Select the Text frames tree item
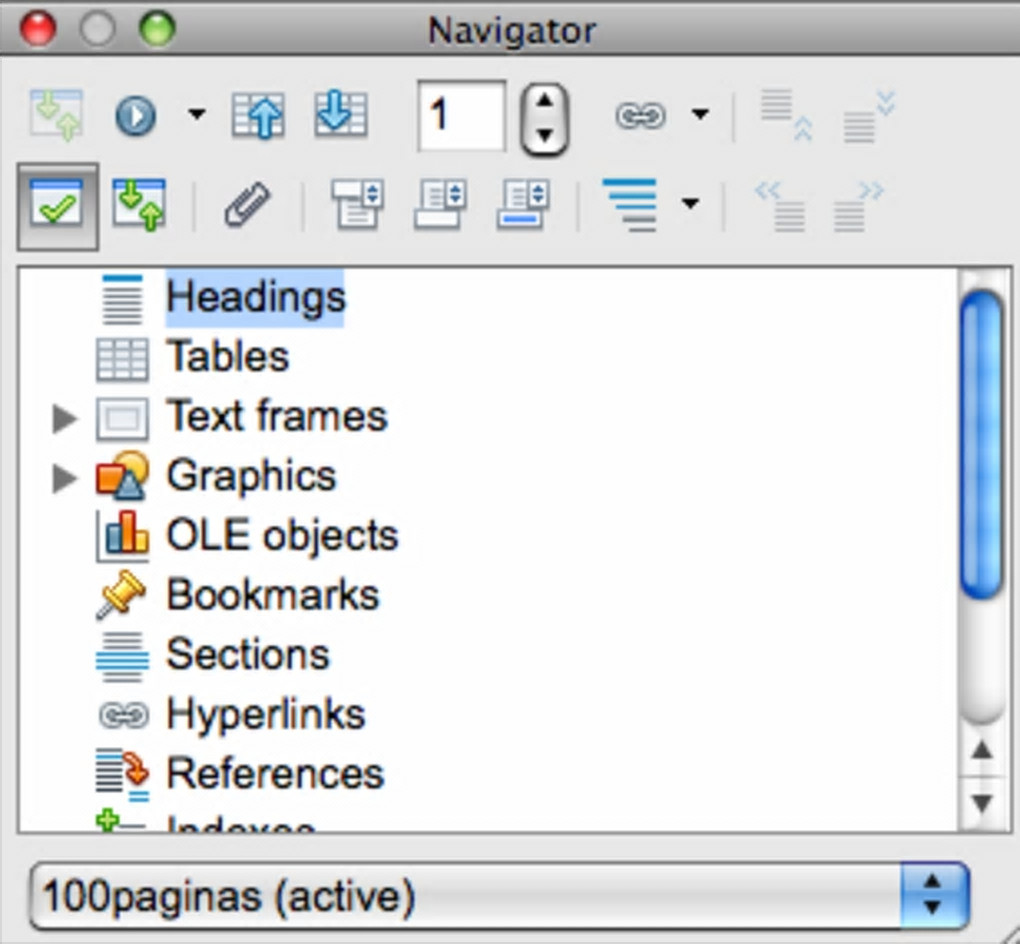 (277, 416)
